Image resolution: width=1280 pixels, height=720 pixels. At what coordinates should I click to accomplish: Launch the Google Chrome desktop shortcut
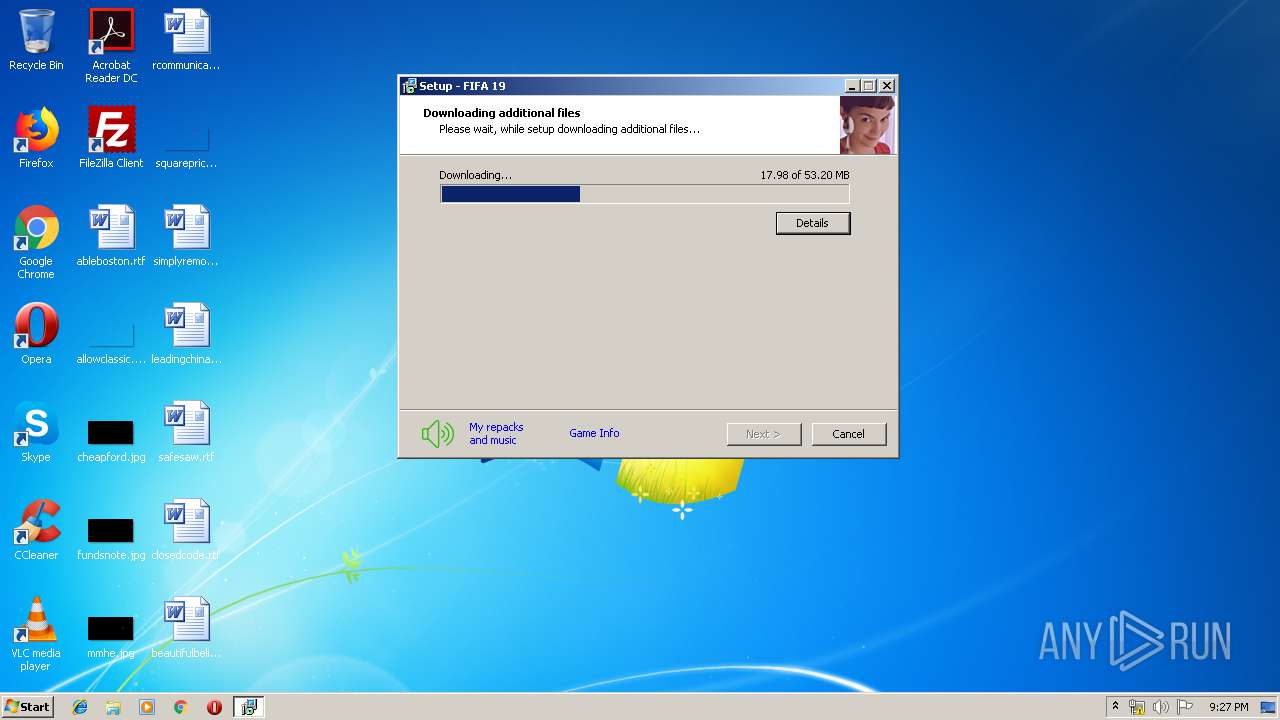coord(36,242)
